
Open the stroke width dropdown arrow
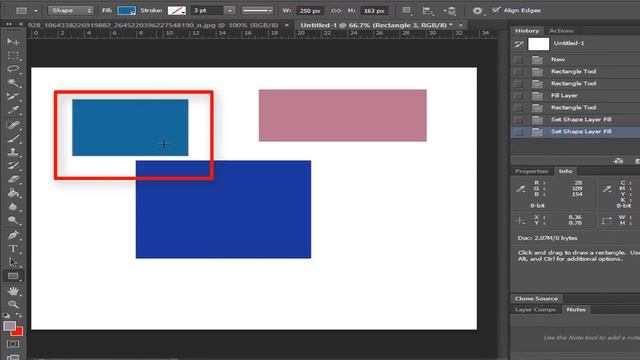coord(230,11)
